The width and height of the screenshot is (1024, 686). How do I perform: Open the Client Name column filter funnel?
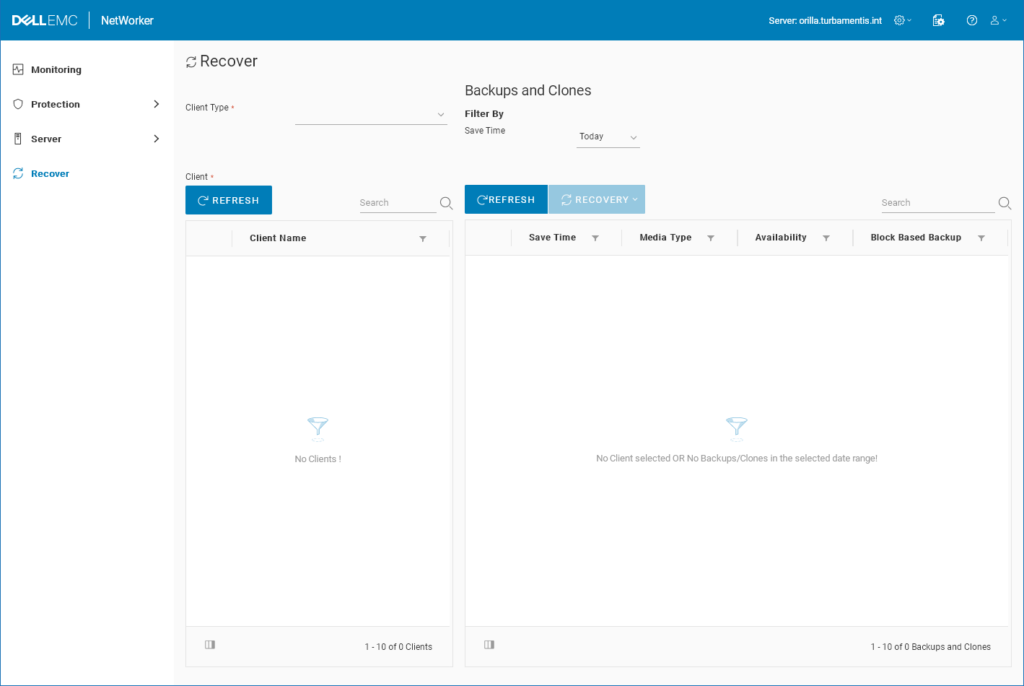click(x=421, y=237)
